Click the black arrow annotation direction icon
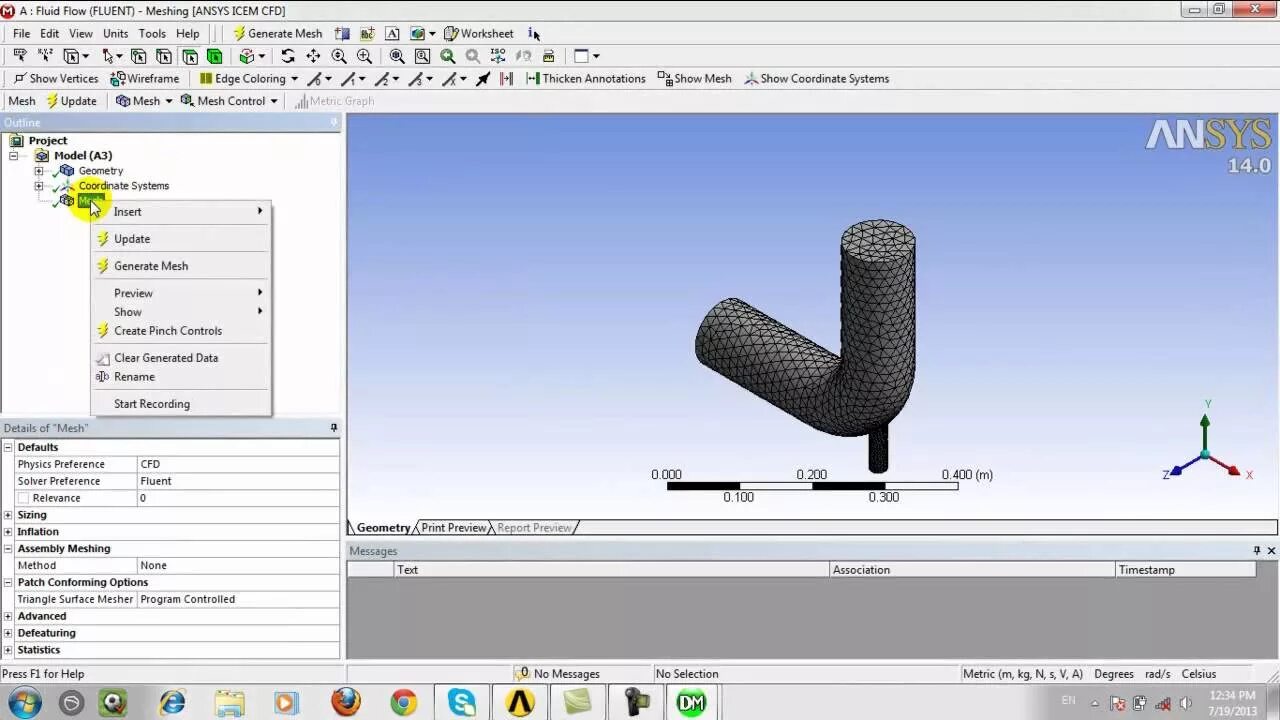The height and width of the screenshot is (720, 1280). tap(483, 78)
